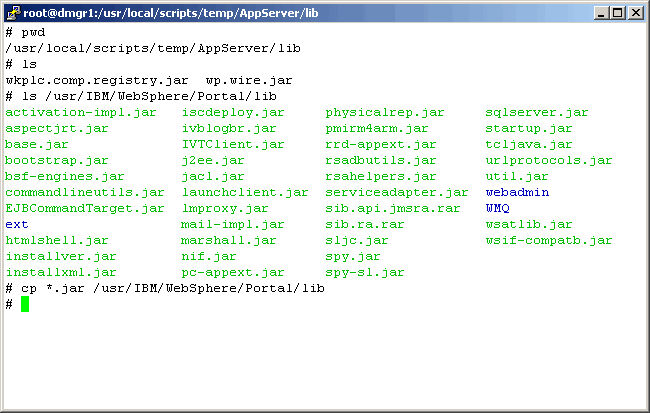
Task: Minimize the terminal window
Action: 600,13
